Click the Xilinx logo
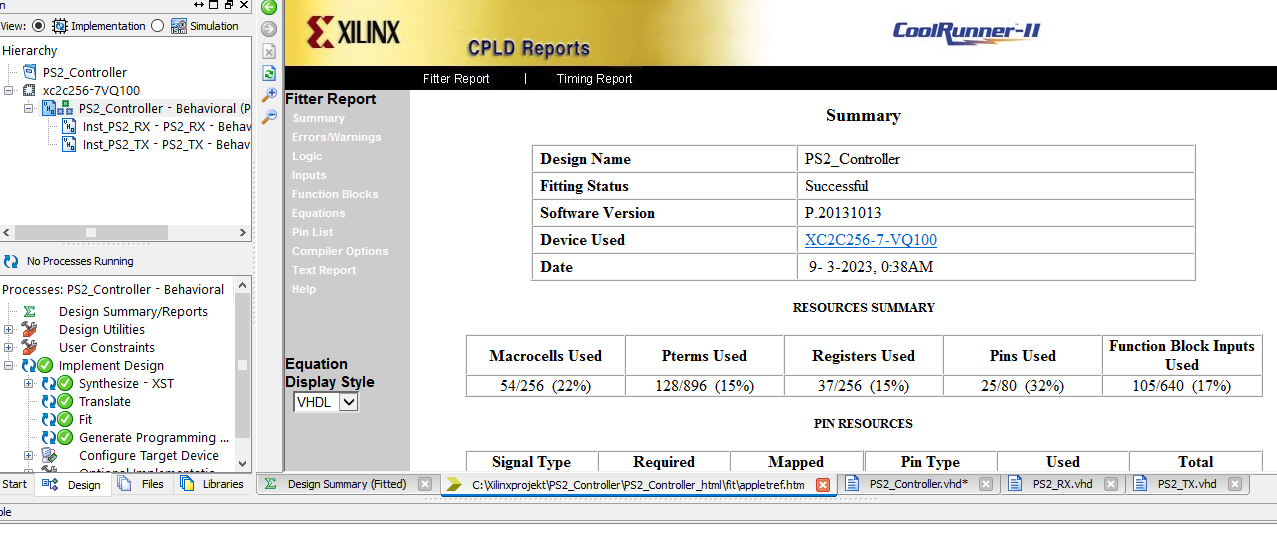The image size is (1277, 541). [x=354, y=32]
